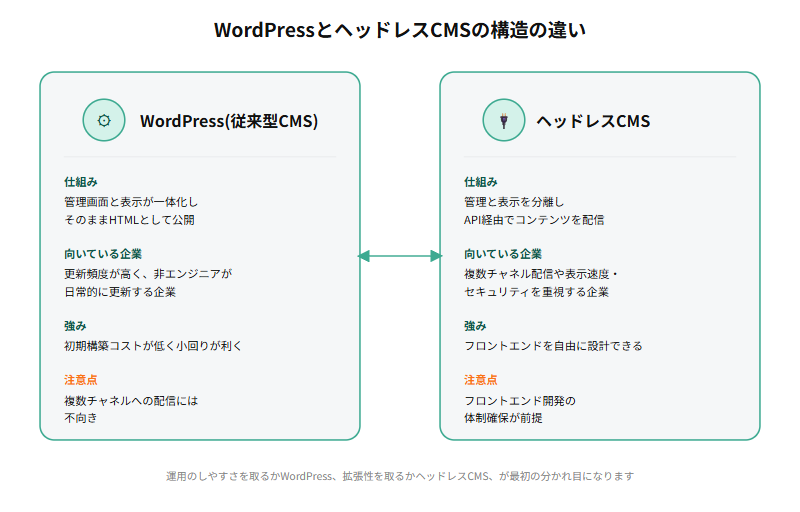Image resolution: width=800 pixels, height=512 pixels.
Task: Select text 日常的に更新する企業
Action: pos(120,292)
